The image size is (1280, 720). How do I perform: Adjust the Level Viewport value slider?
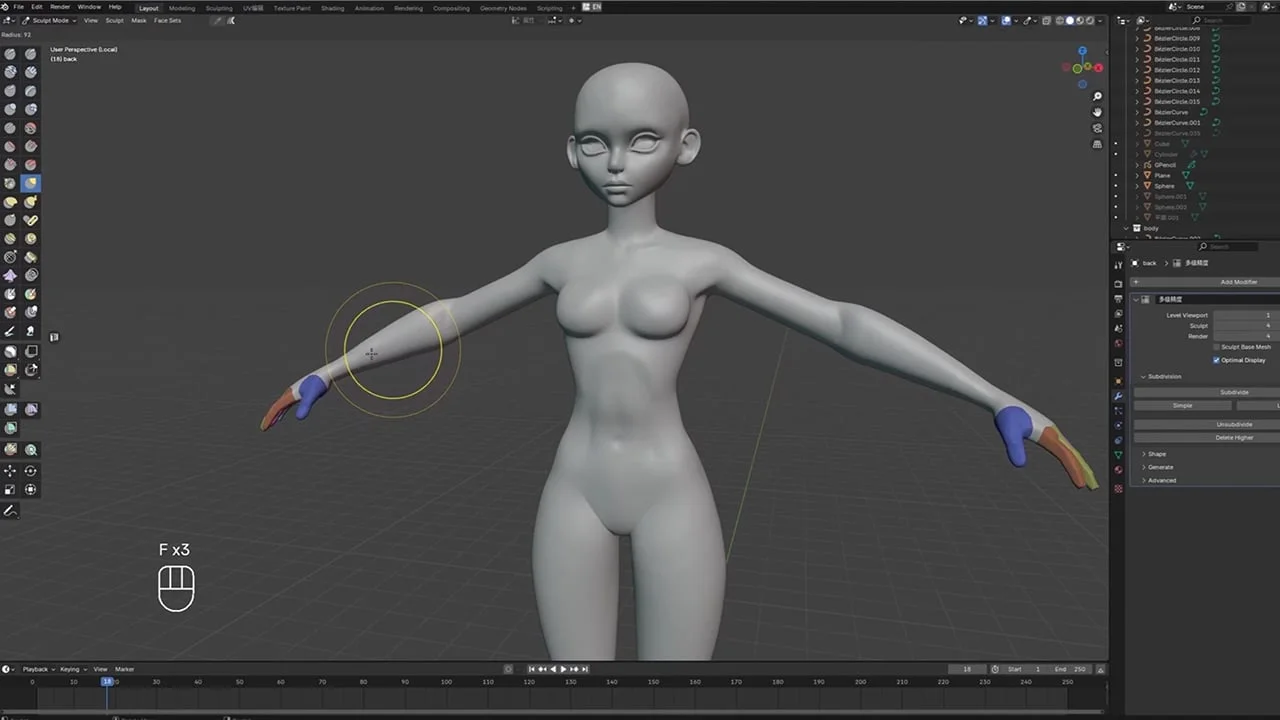(x=1241, y=315)
